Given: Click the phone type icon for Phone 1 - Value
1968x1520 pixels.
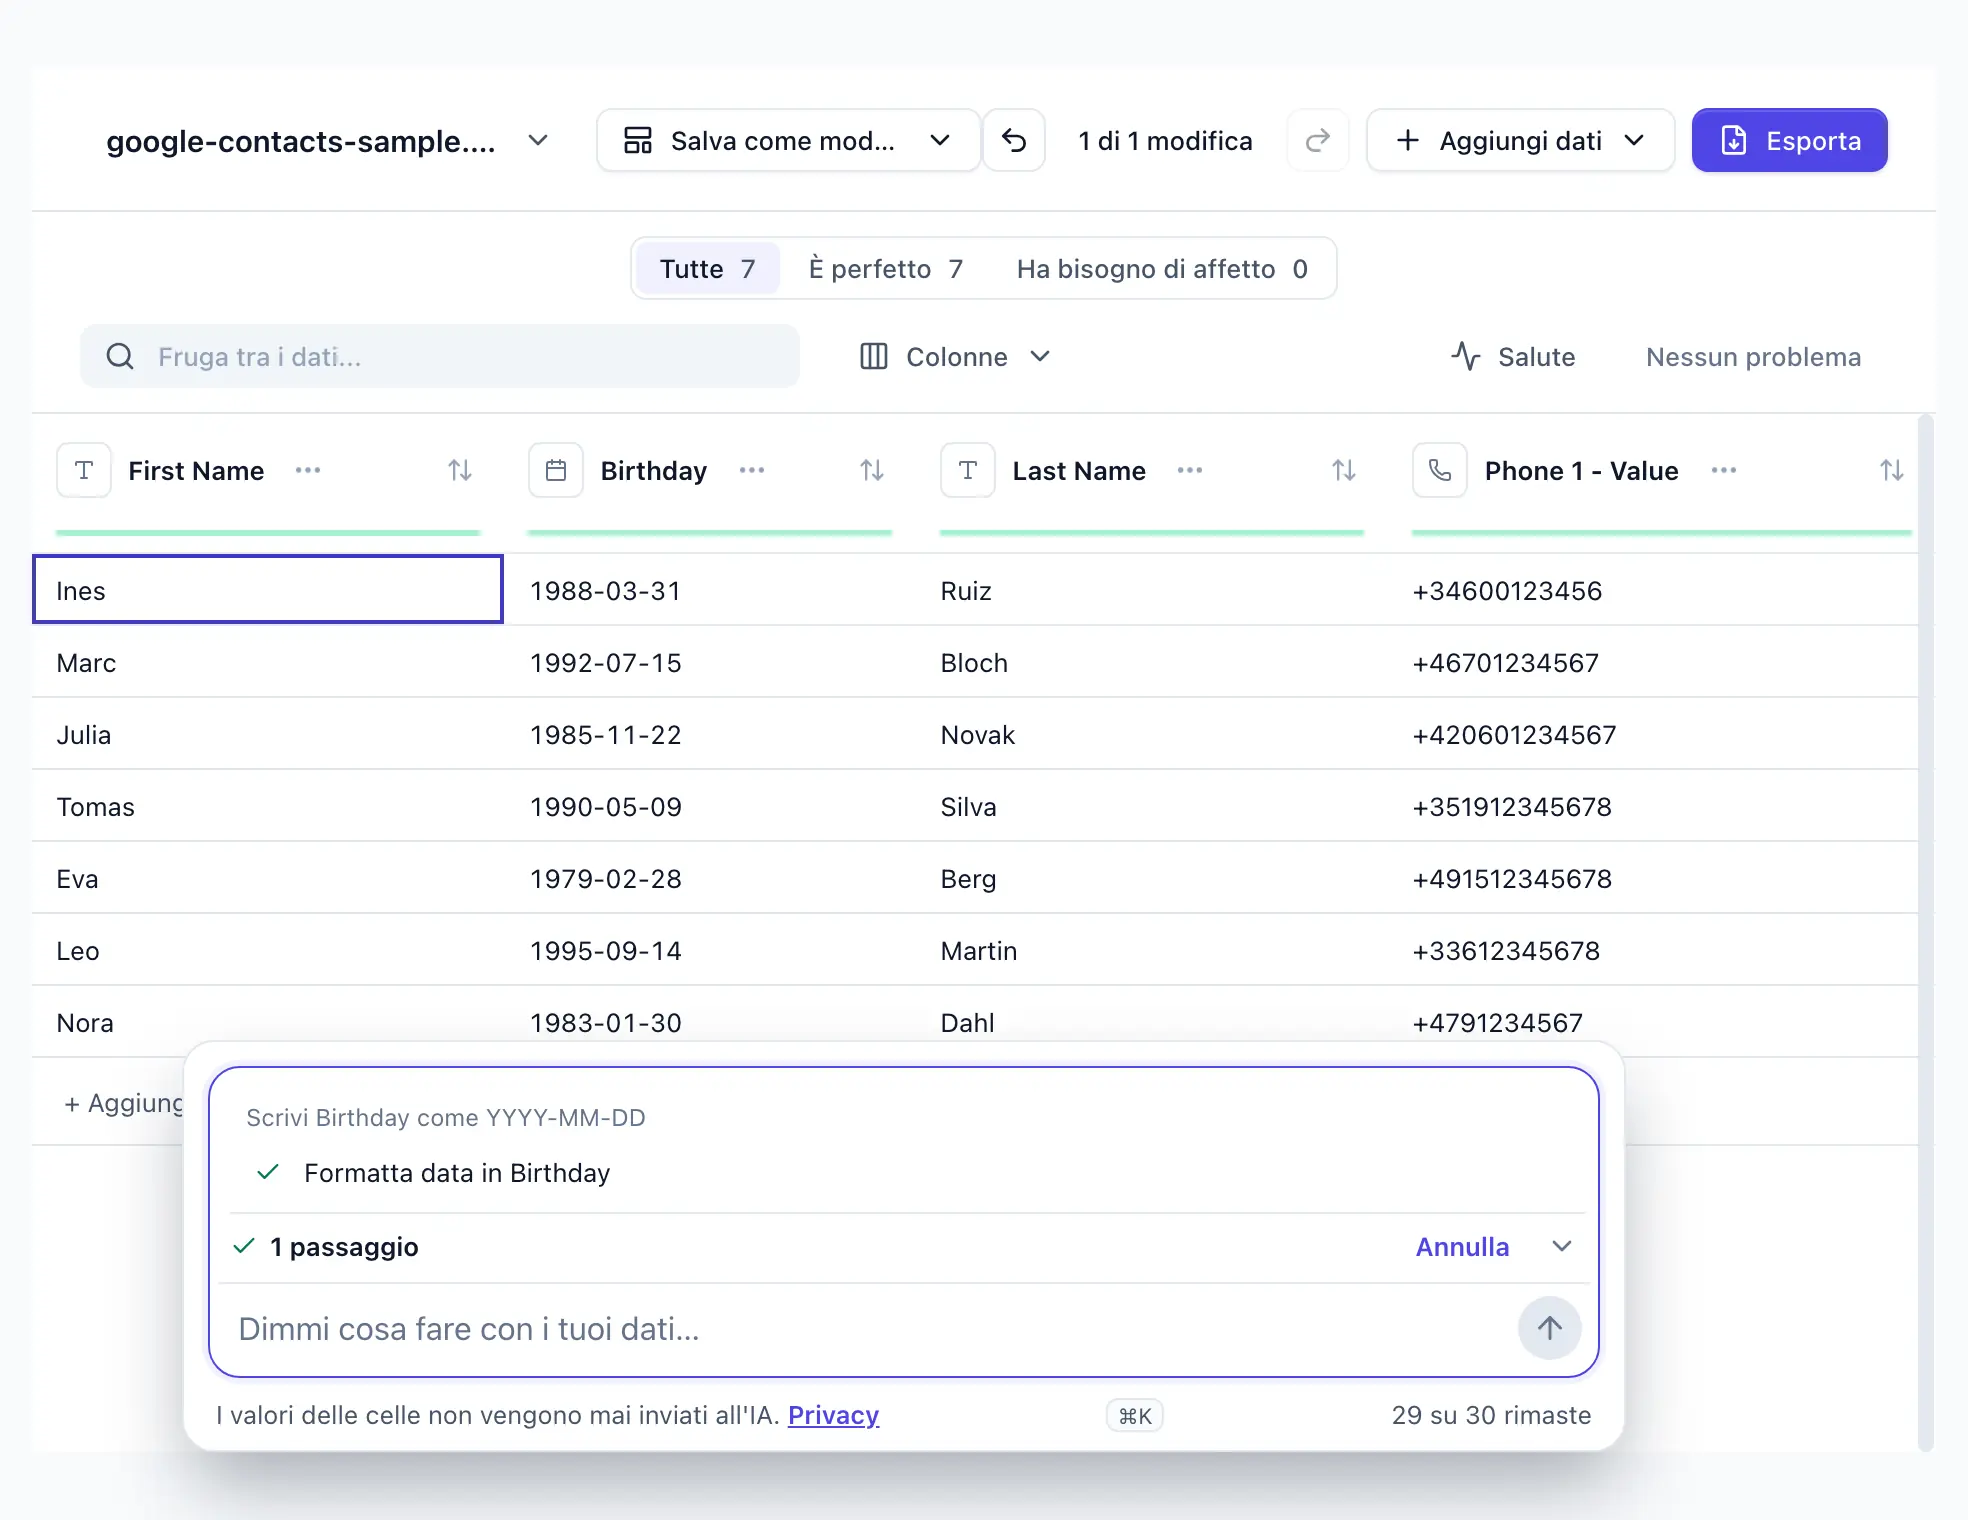Looking at the screenshot, I should click(1440, 470).
